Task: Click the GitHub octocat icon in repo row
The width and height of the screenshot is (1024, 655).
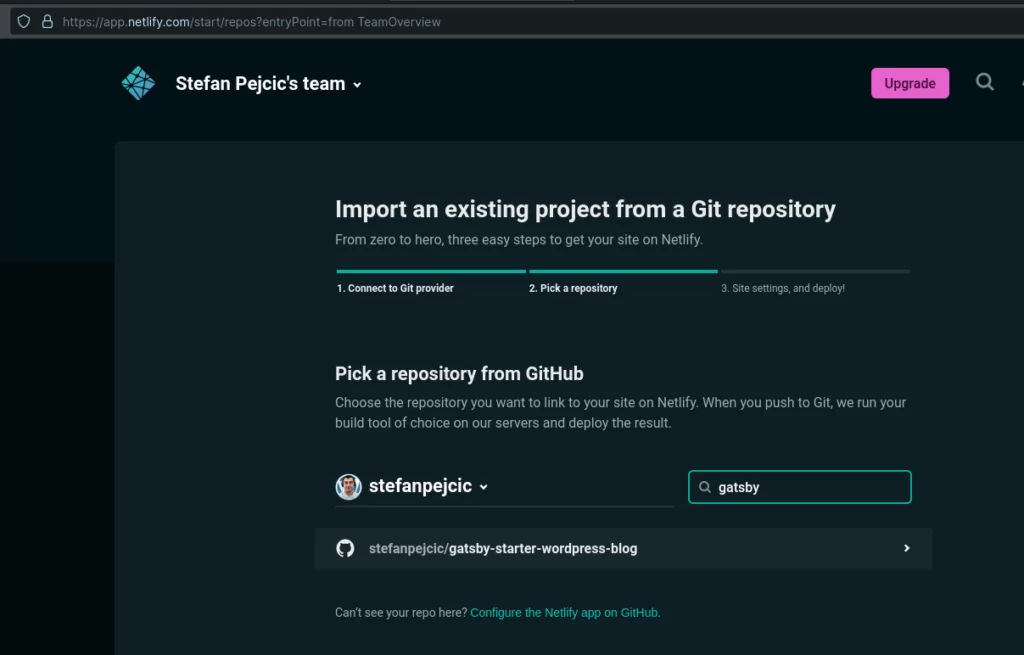Action: [345, 548]
